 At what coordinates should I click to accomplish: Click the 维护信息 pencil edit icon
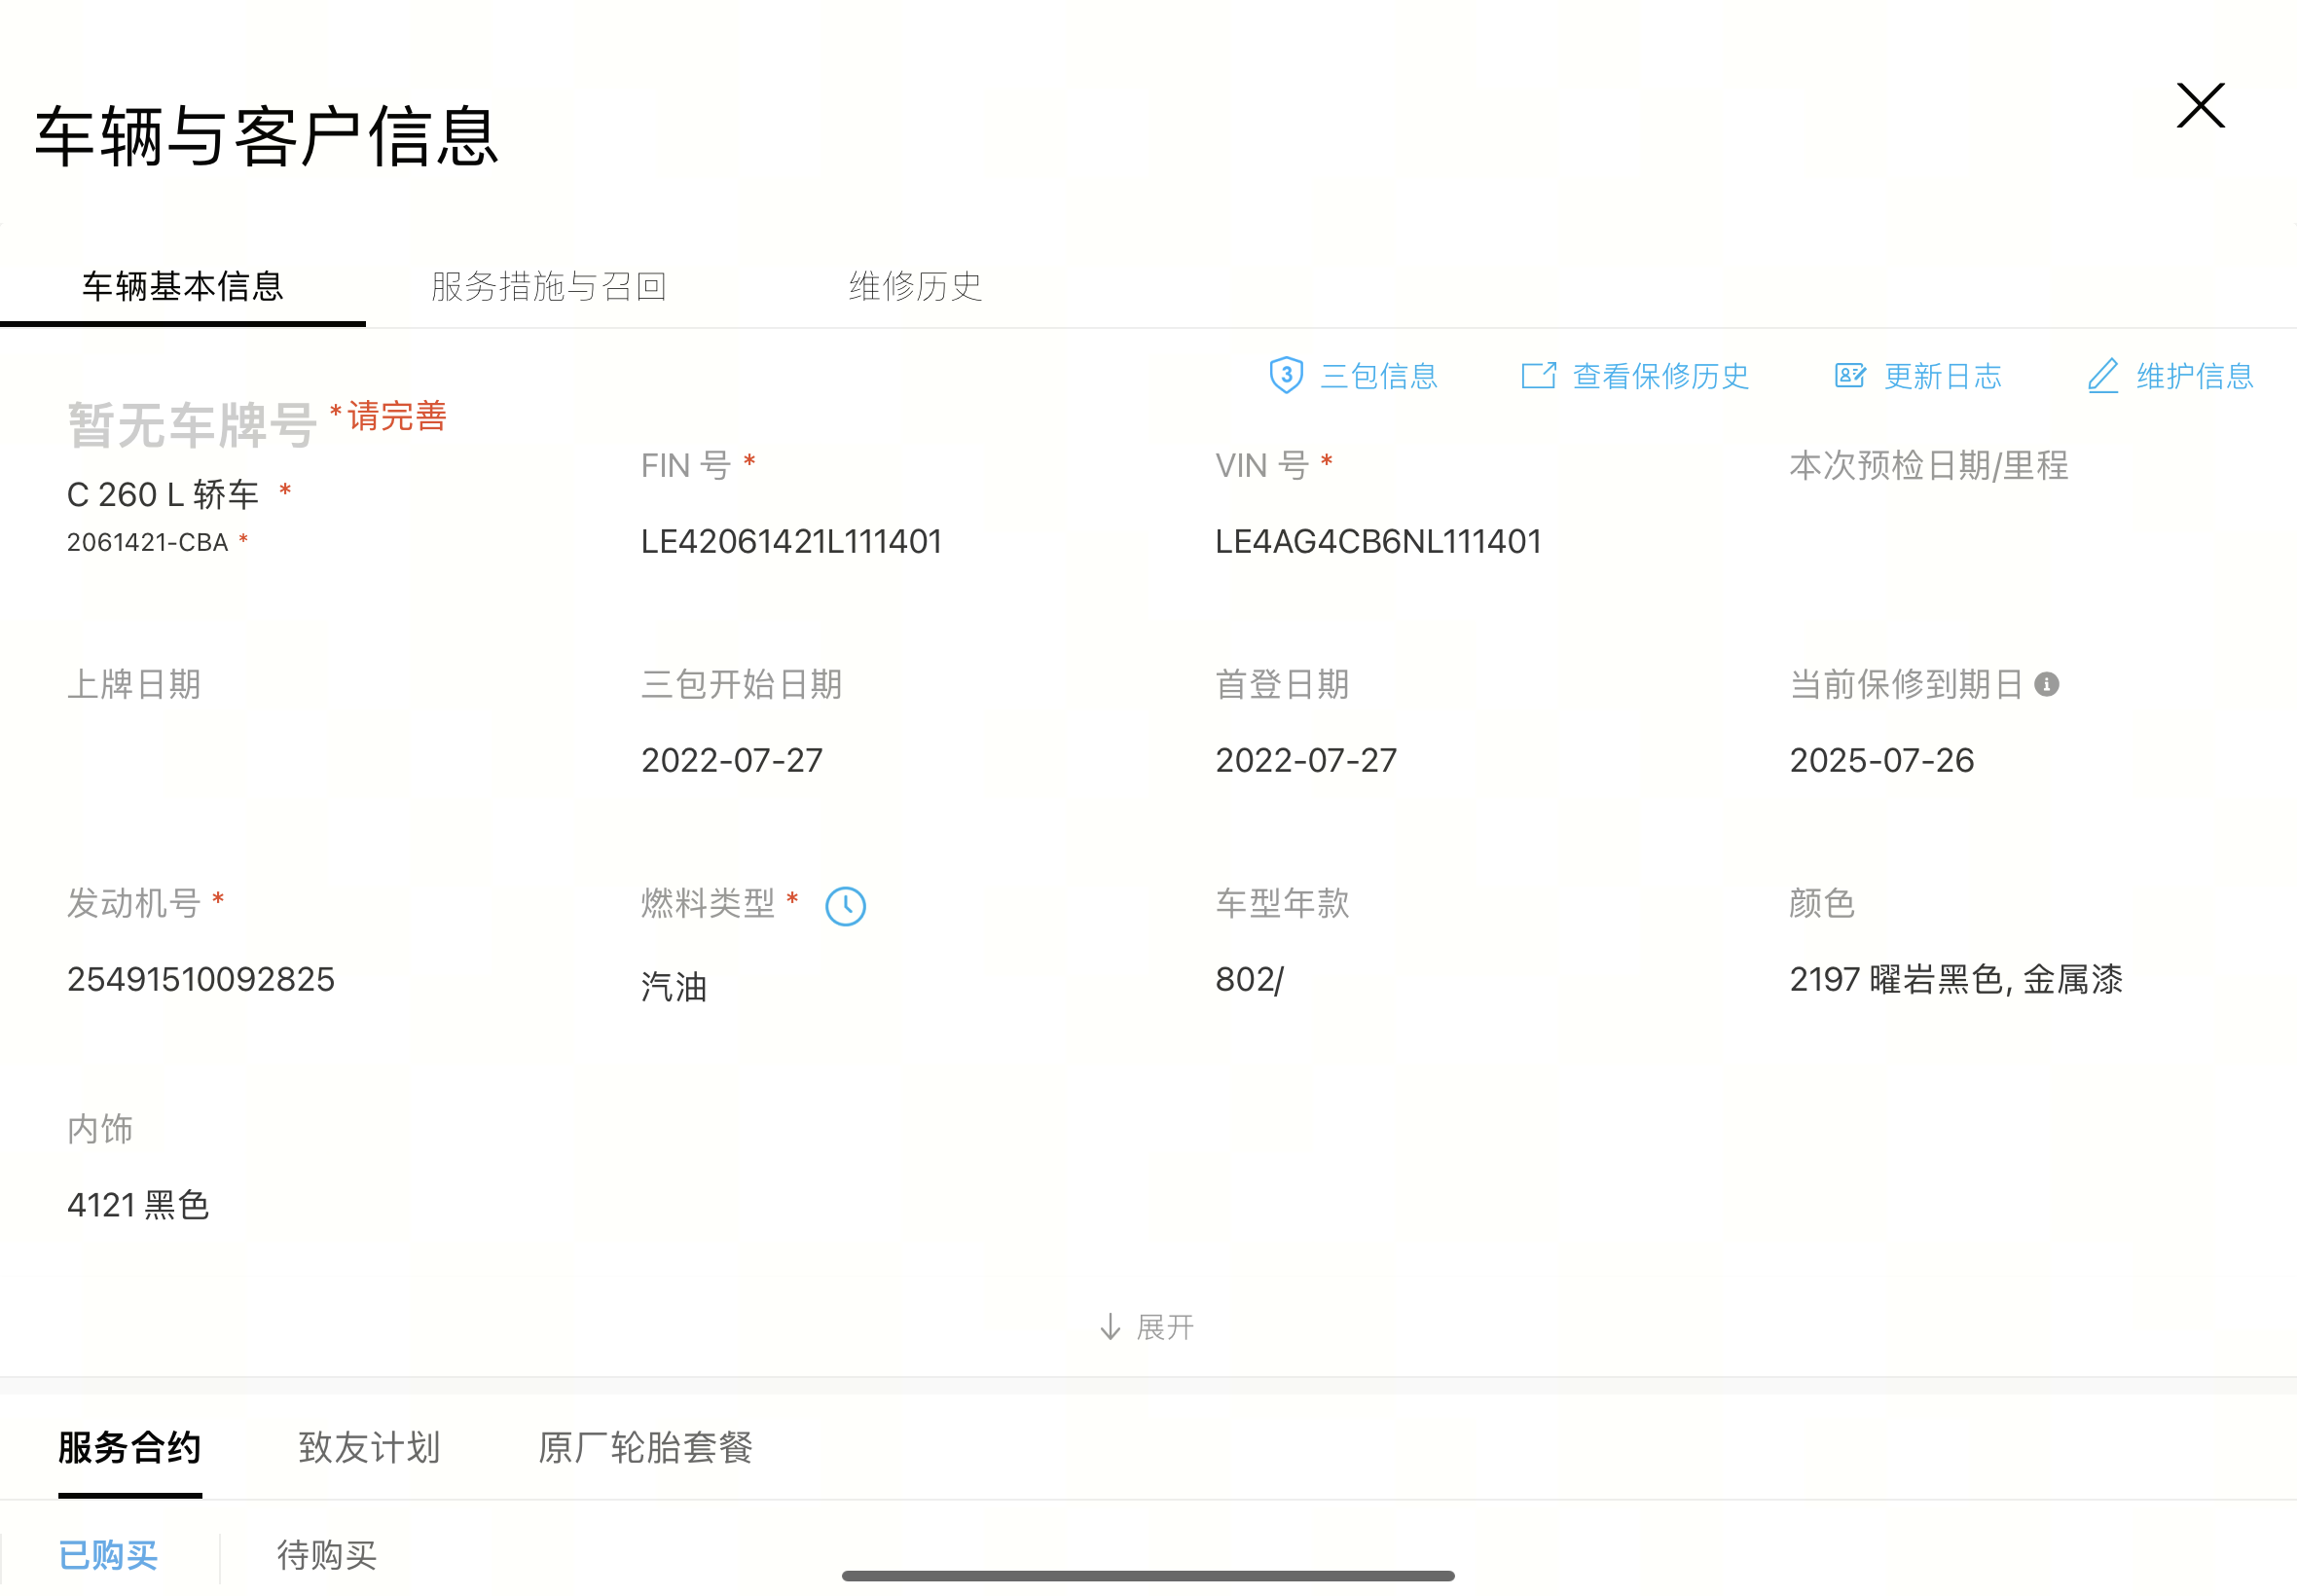point(2102,376)
